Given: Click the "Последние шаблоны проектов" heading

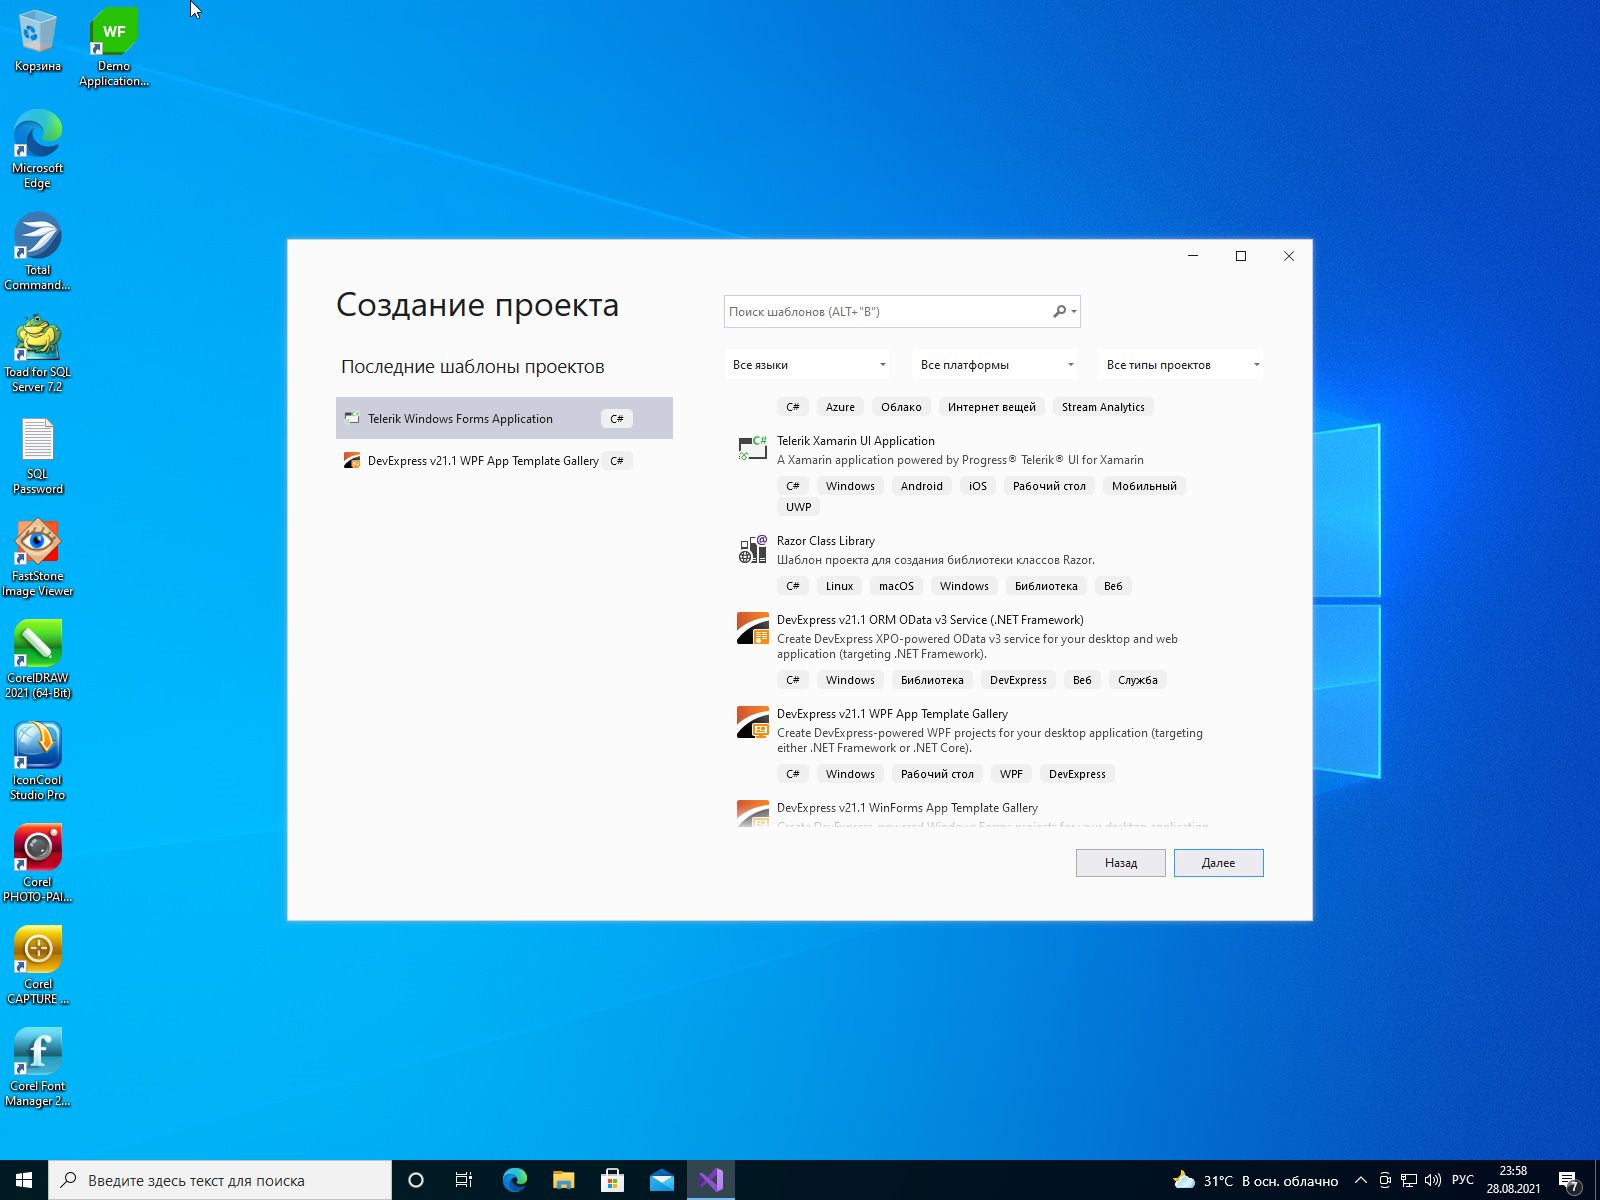Looking at the screenshot, I should 472,366.
